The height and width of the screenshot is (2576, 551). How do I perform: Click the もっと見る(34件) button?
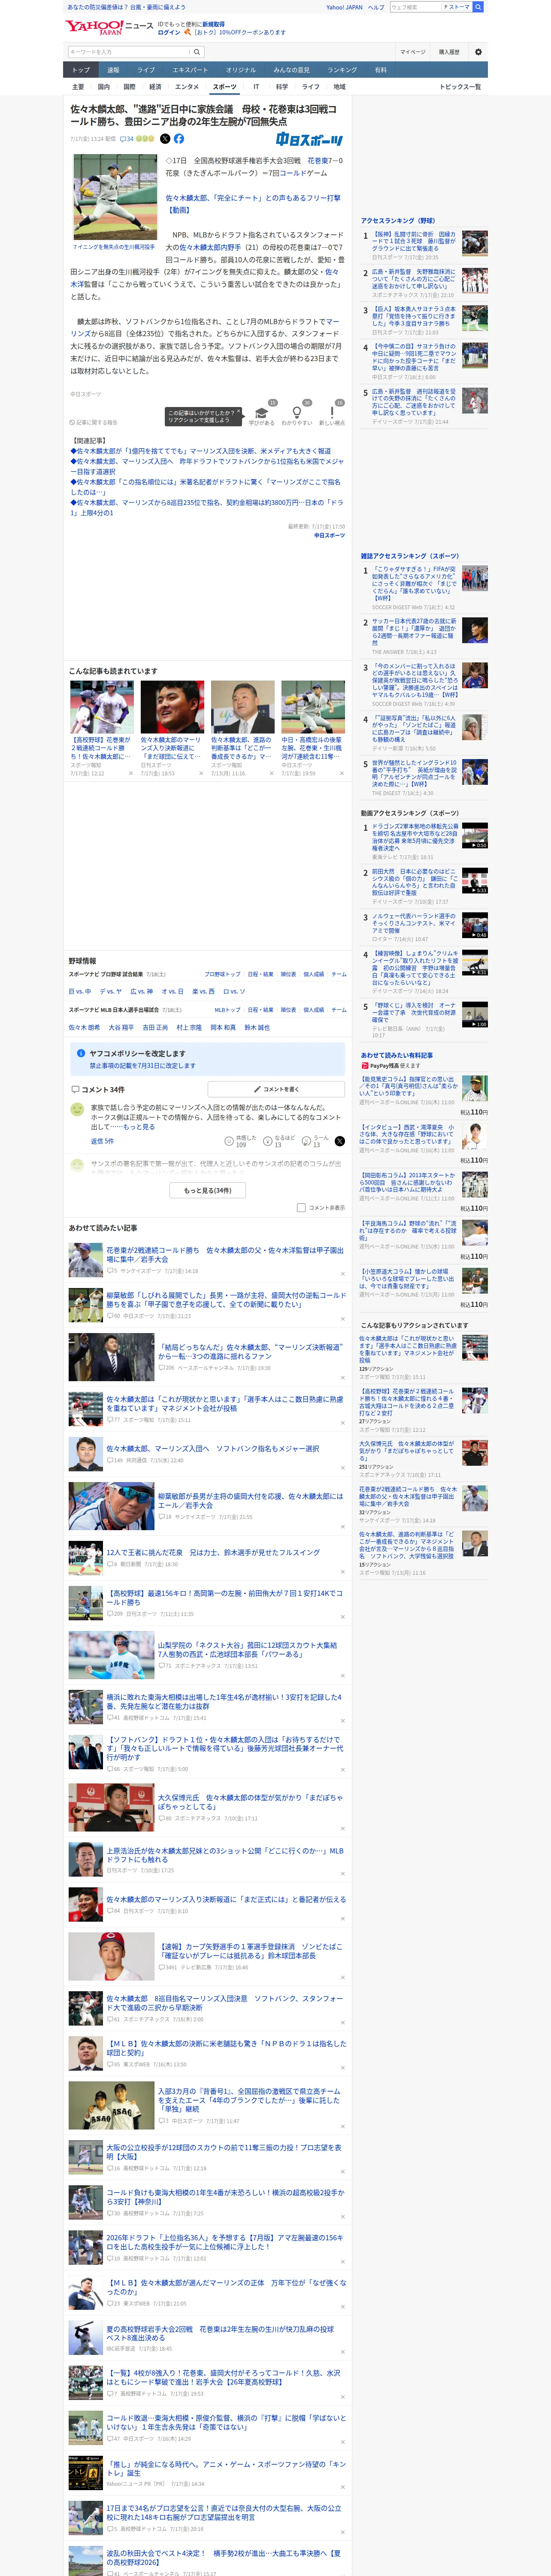click(208, 1190)
